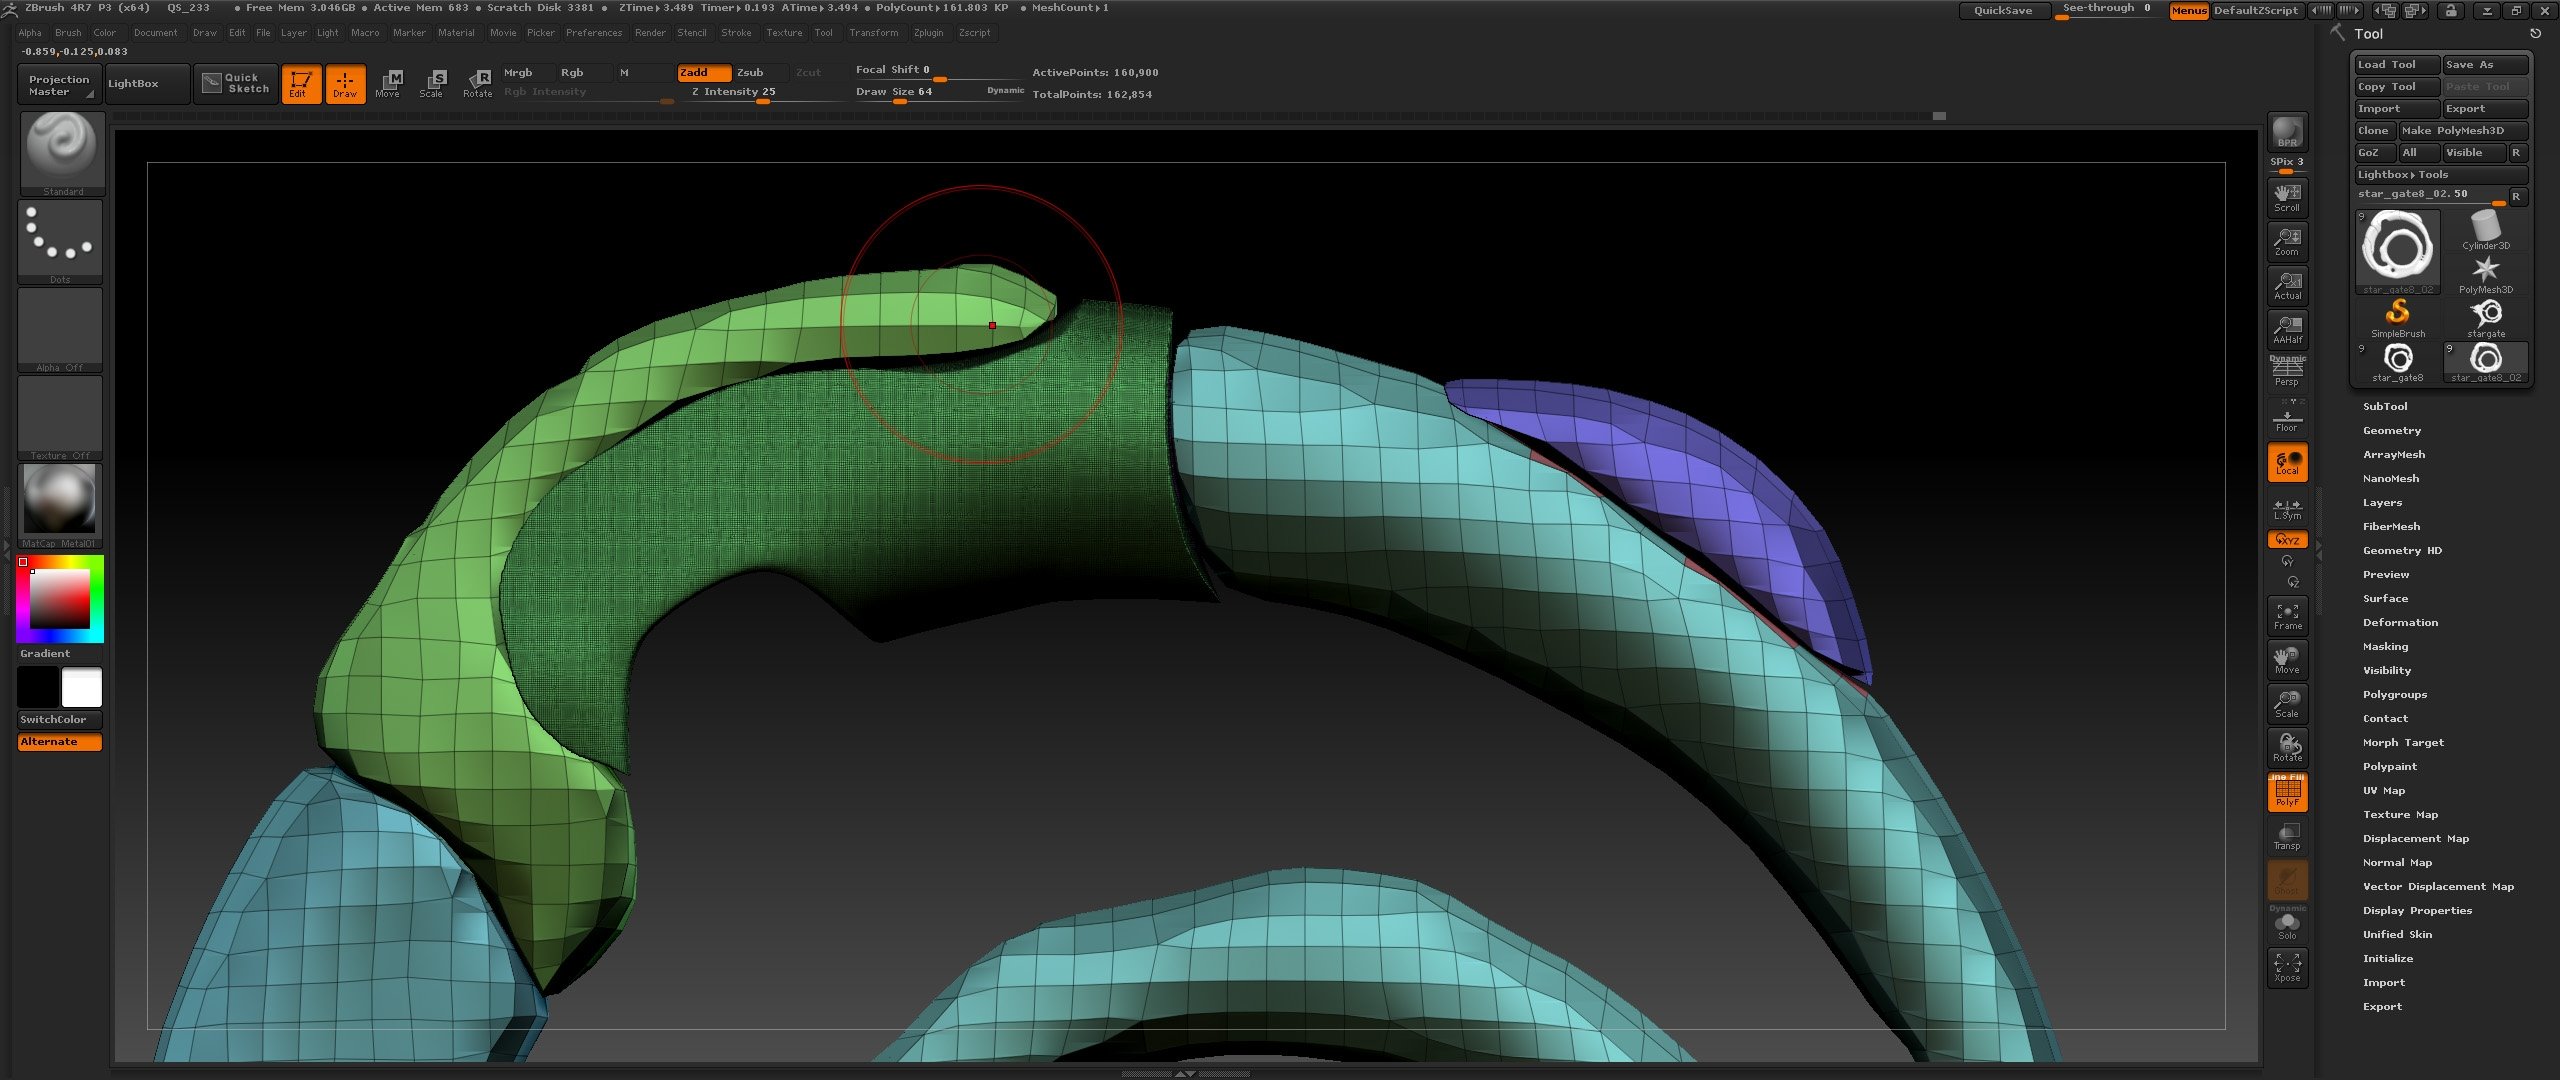
Task: Open the Zplugin menu
Action: [x=928, y=32]
